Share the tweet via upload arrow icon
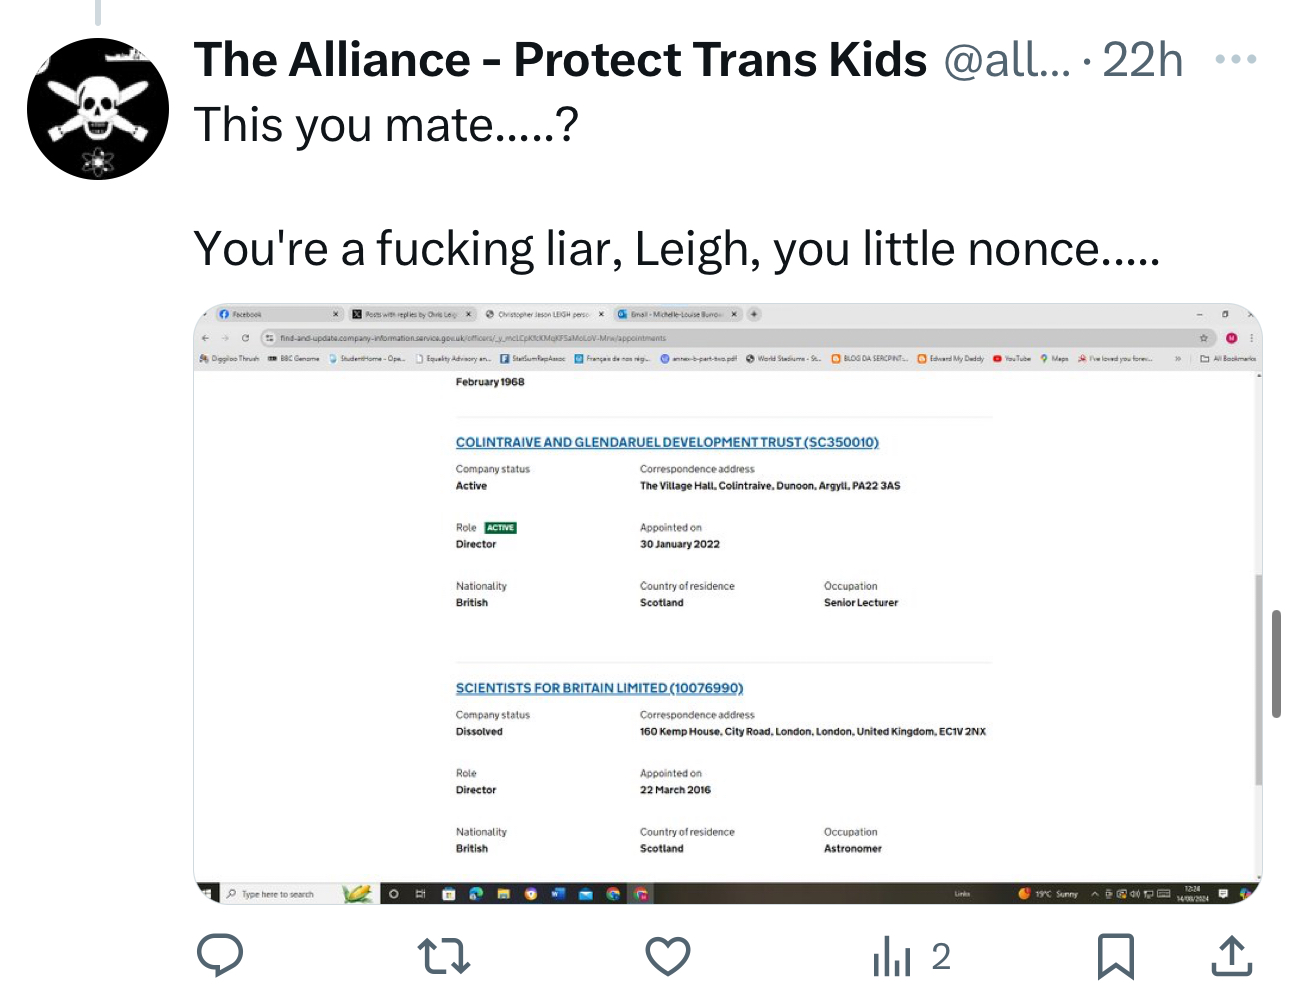The width and height of the screenshot is (1290, 1003). pos(1231,956)
